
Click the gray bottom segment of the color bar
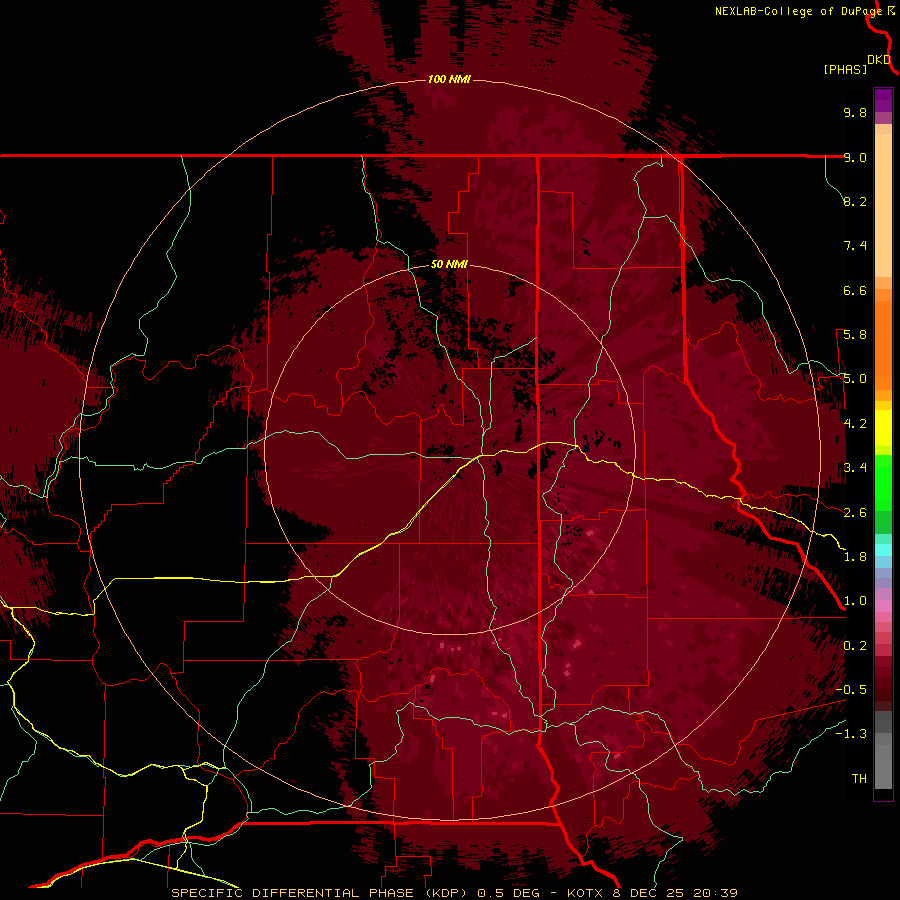[x=883, y=763]
